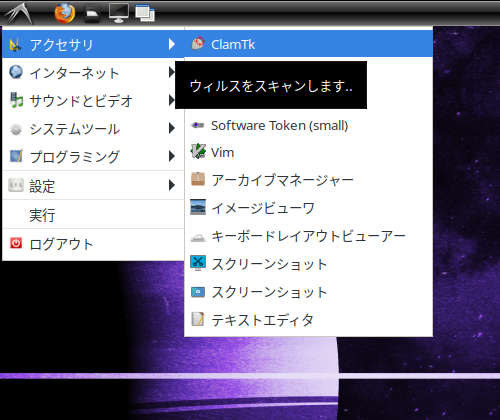Viewport: 500px width, 420px height.
Task: Expand the システムツール submenu arrow
Action: point(172,128)
